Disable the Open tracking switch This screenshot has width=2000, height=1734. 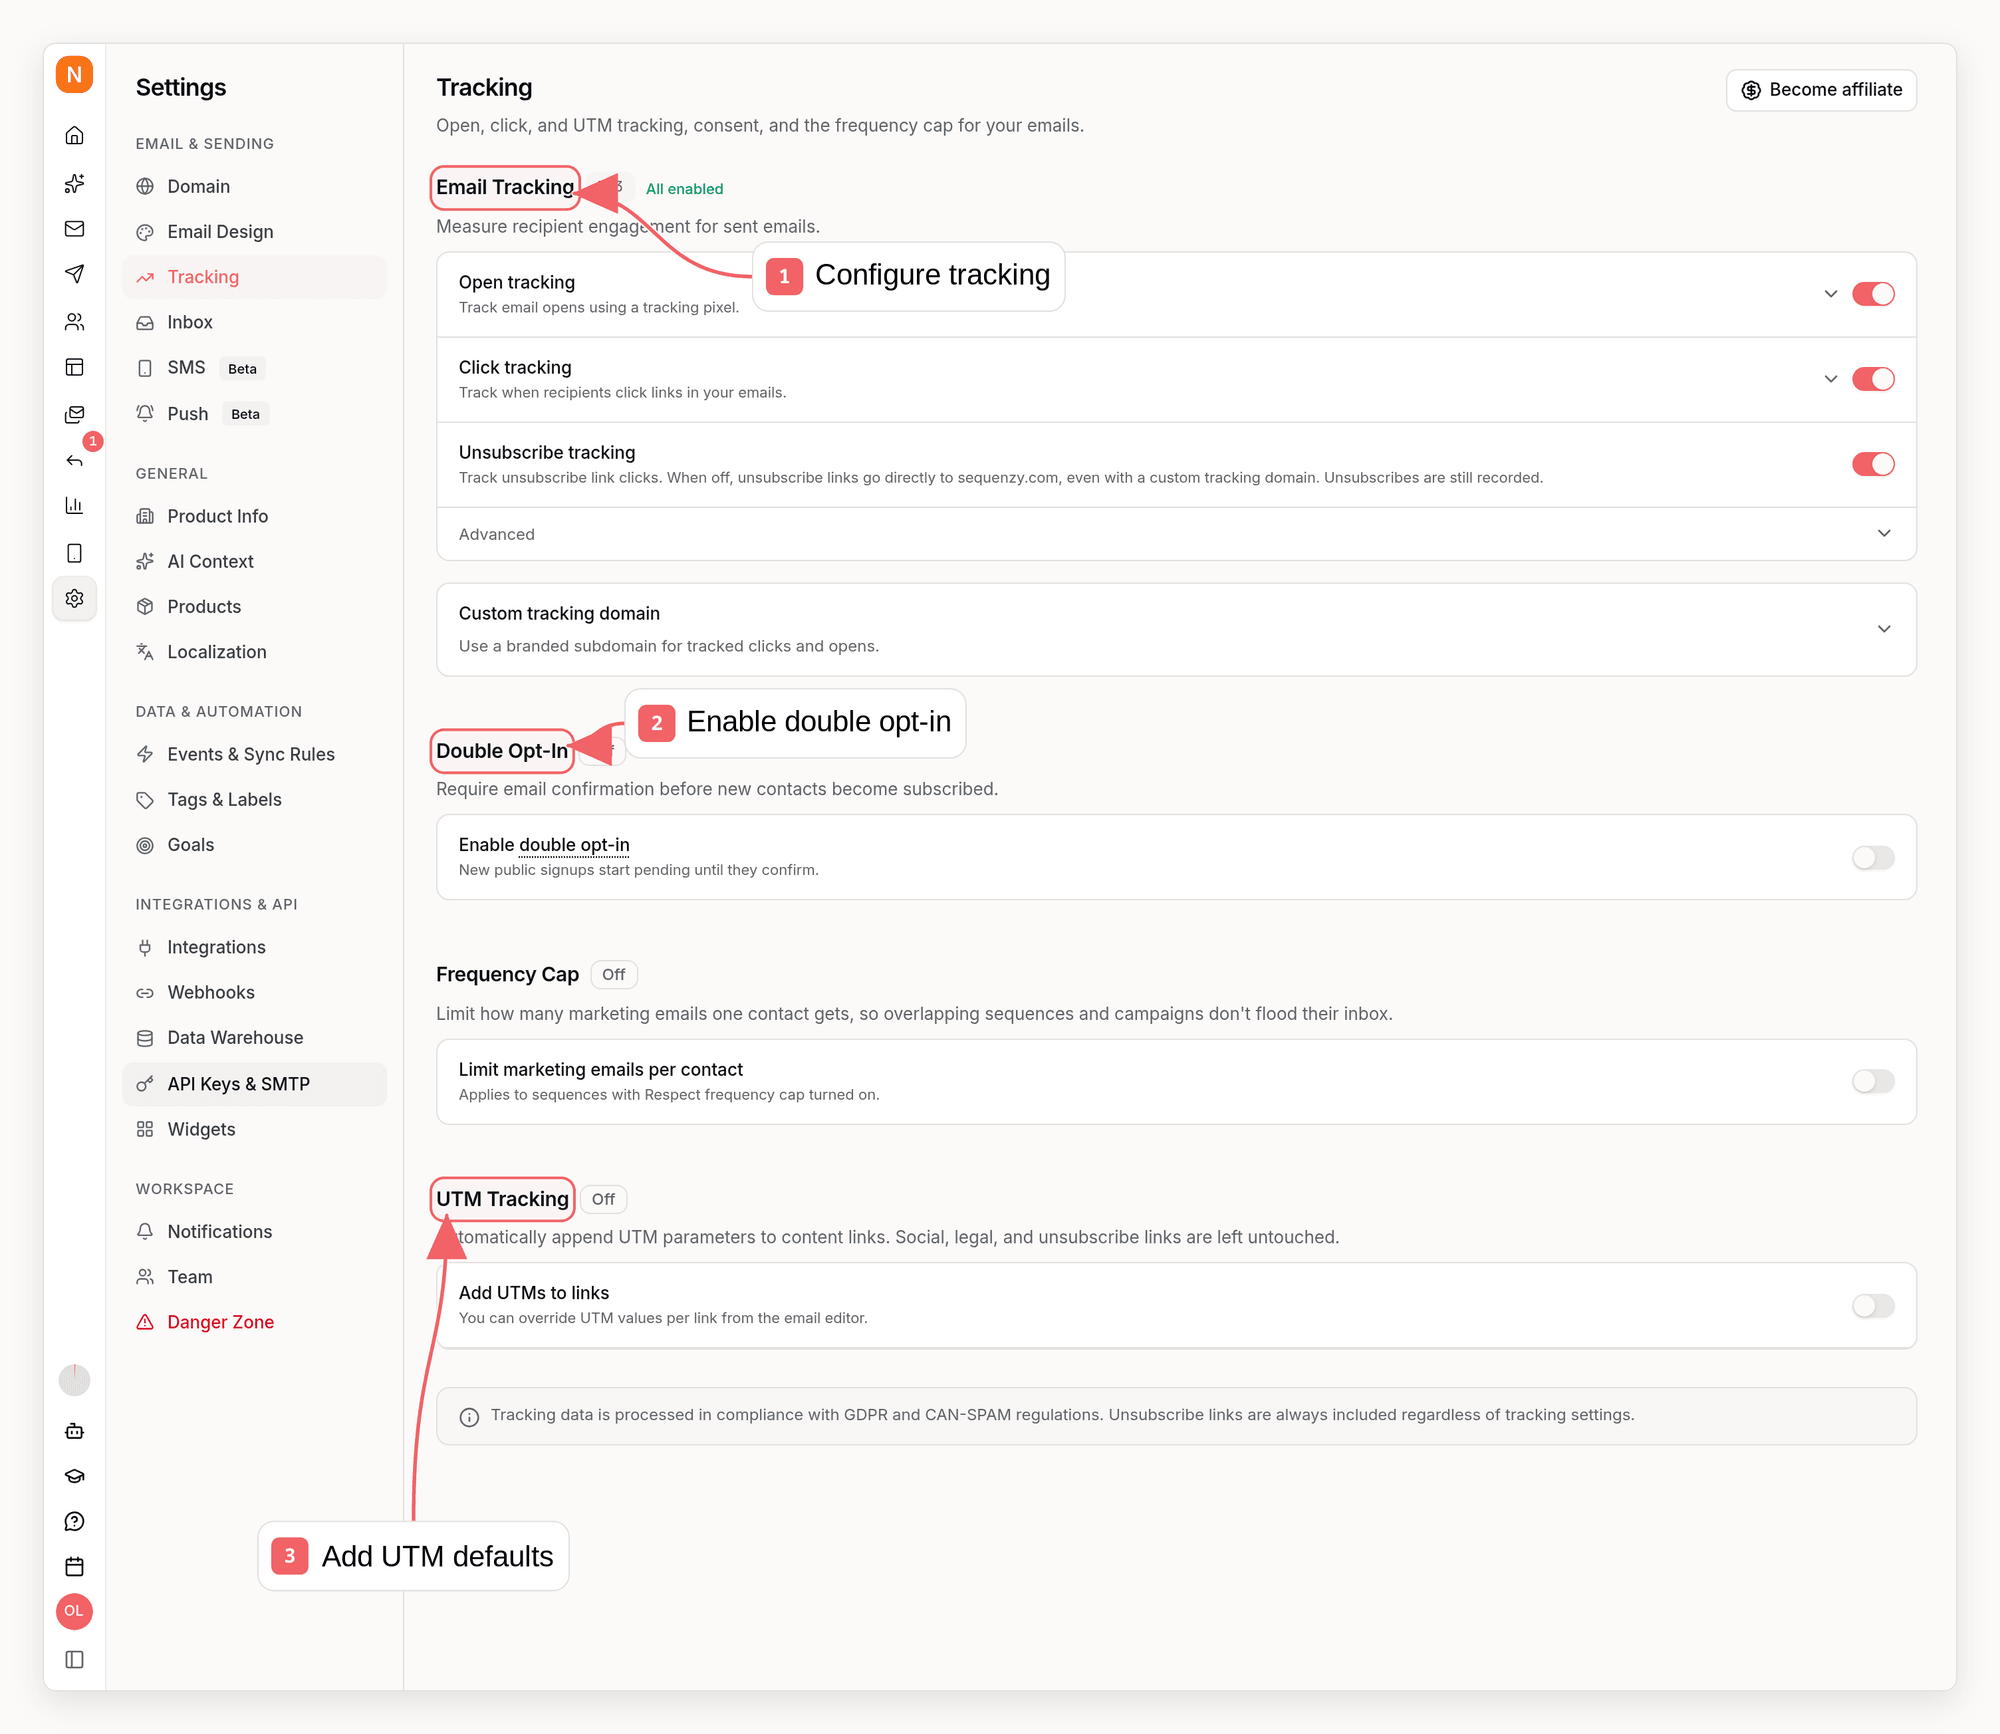[1873, 294]
